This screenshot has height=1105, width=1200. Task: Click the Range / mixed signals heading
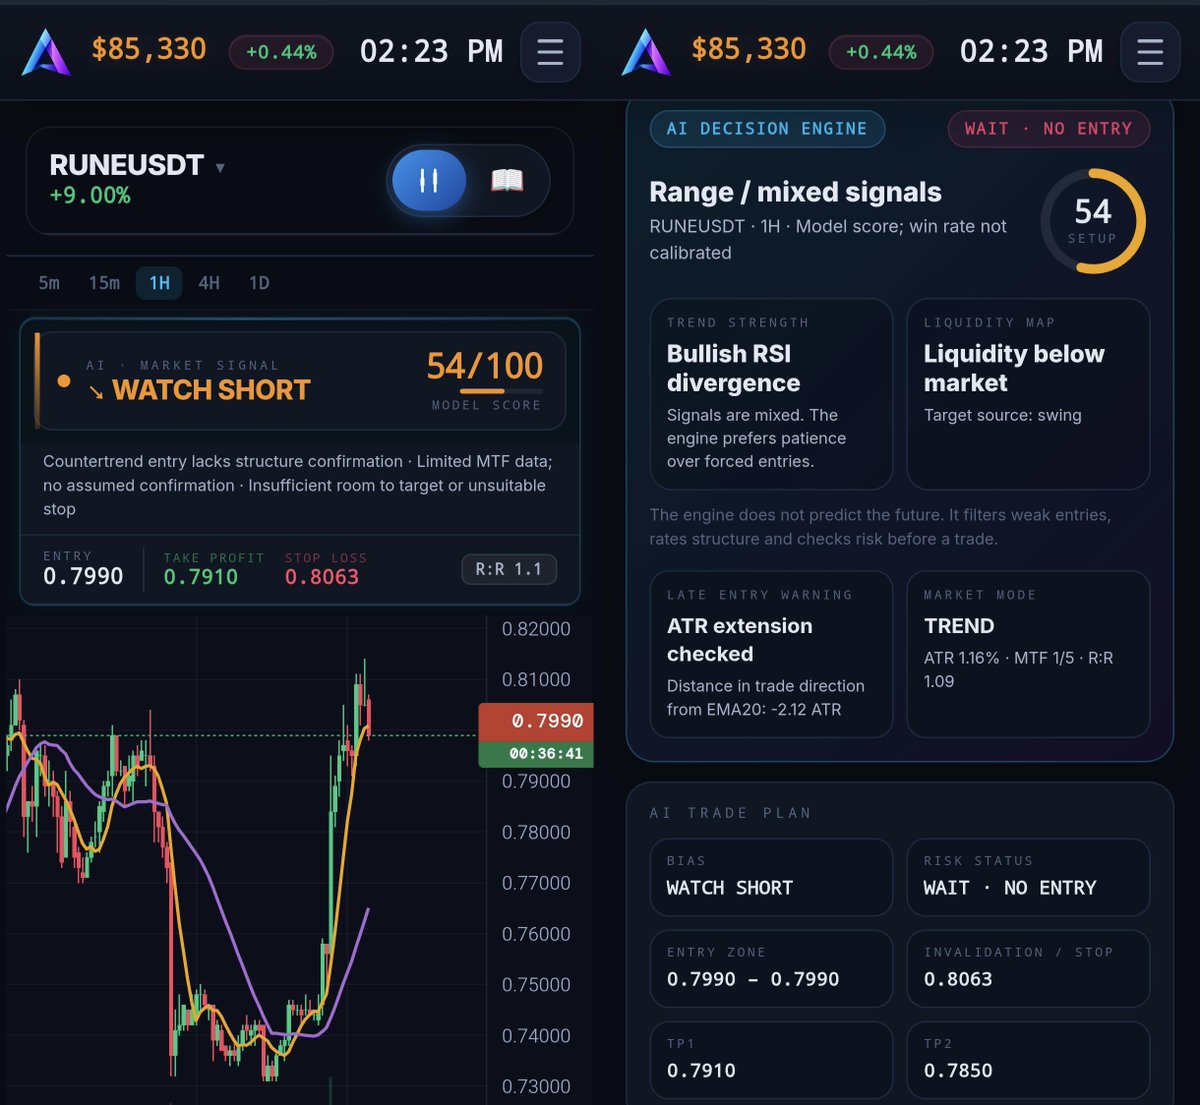pos(795,192)
